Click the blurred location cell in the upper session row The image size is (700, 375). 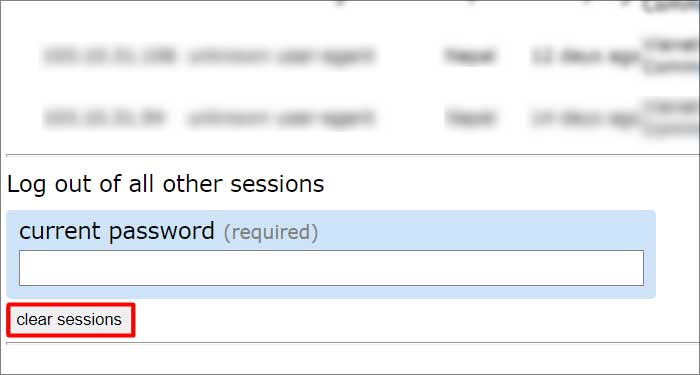click(470, 56)
